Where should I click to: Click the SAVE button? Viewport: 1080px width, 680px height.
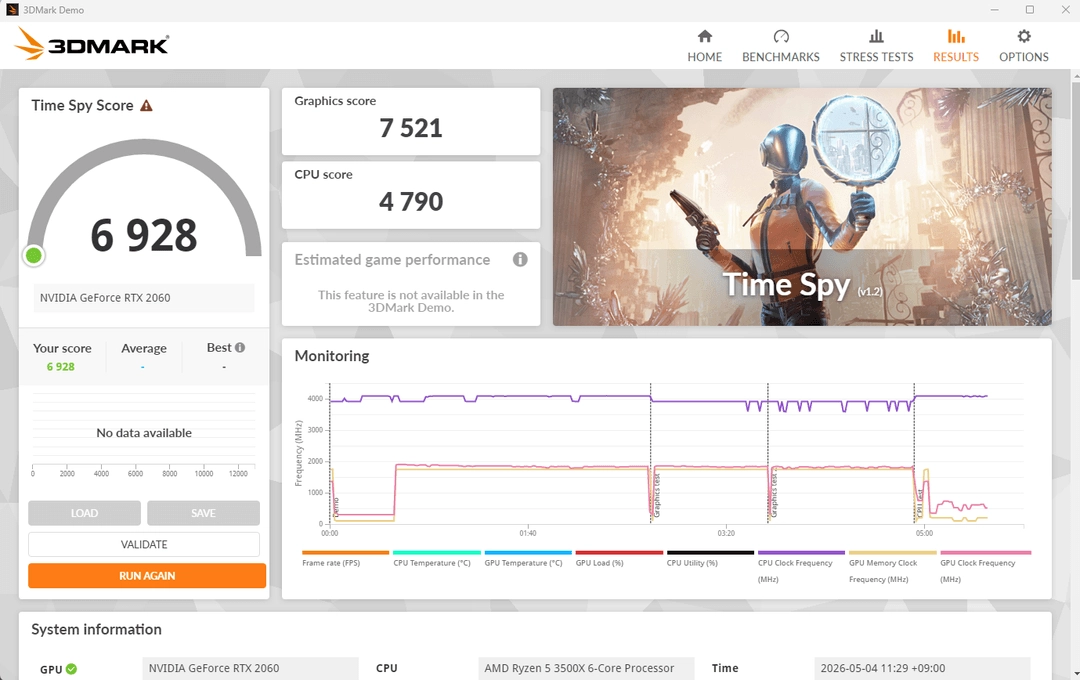coord(203,513)
